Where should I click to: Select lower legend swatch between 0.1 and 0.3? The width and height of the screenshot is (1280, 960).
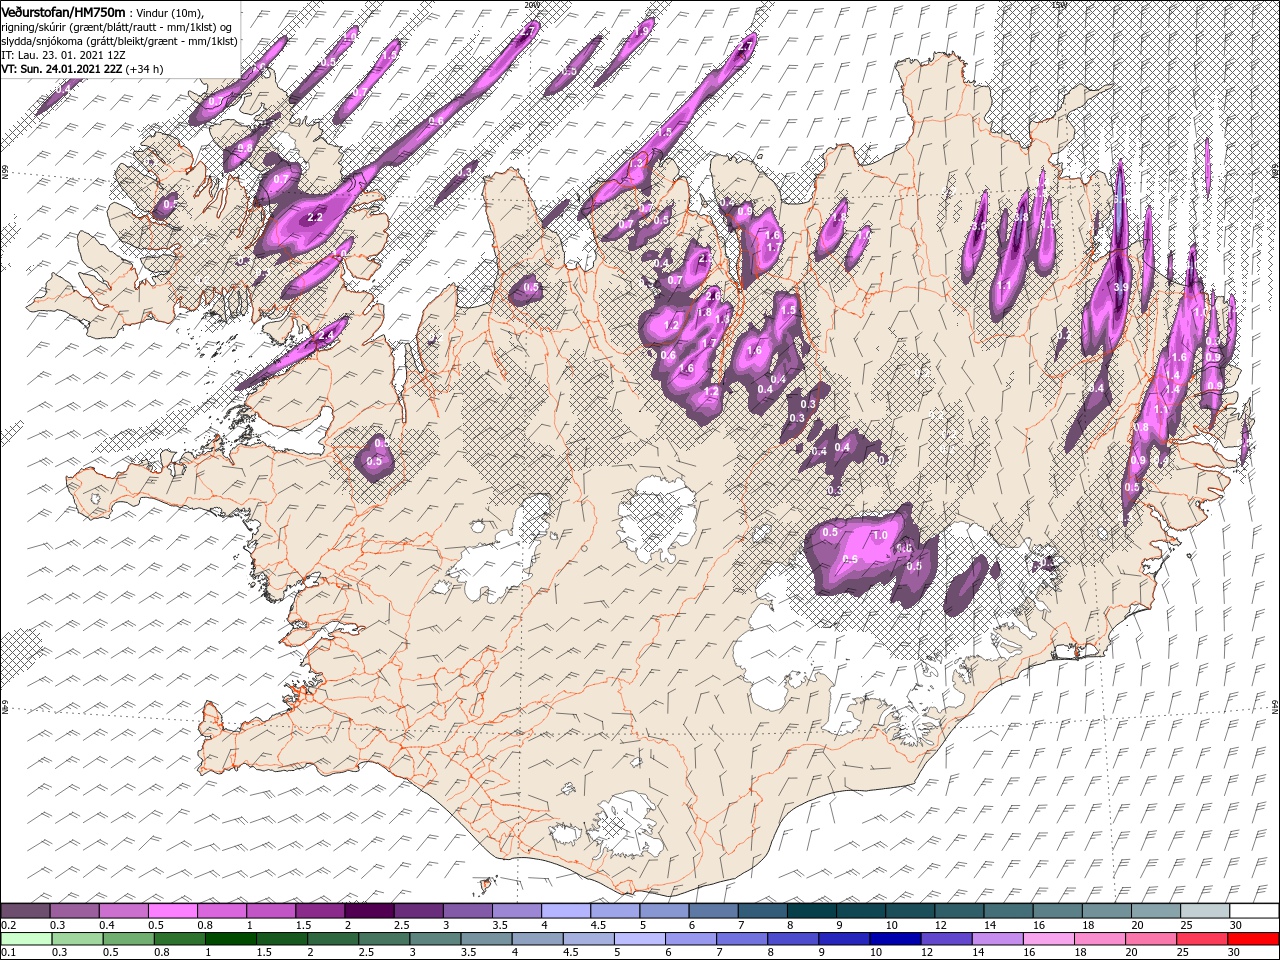click(x=26, y=938)
